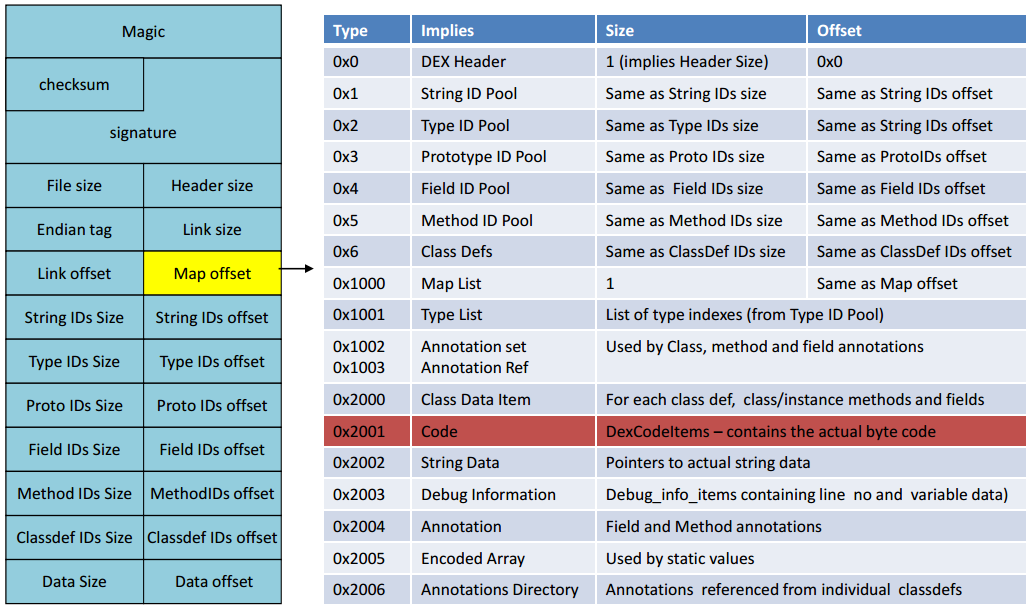Click the 0x2002 String Data row
The width and height of the screenshot is (1033, 609).
(x=675, y=463)
